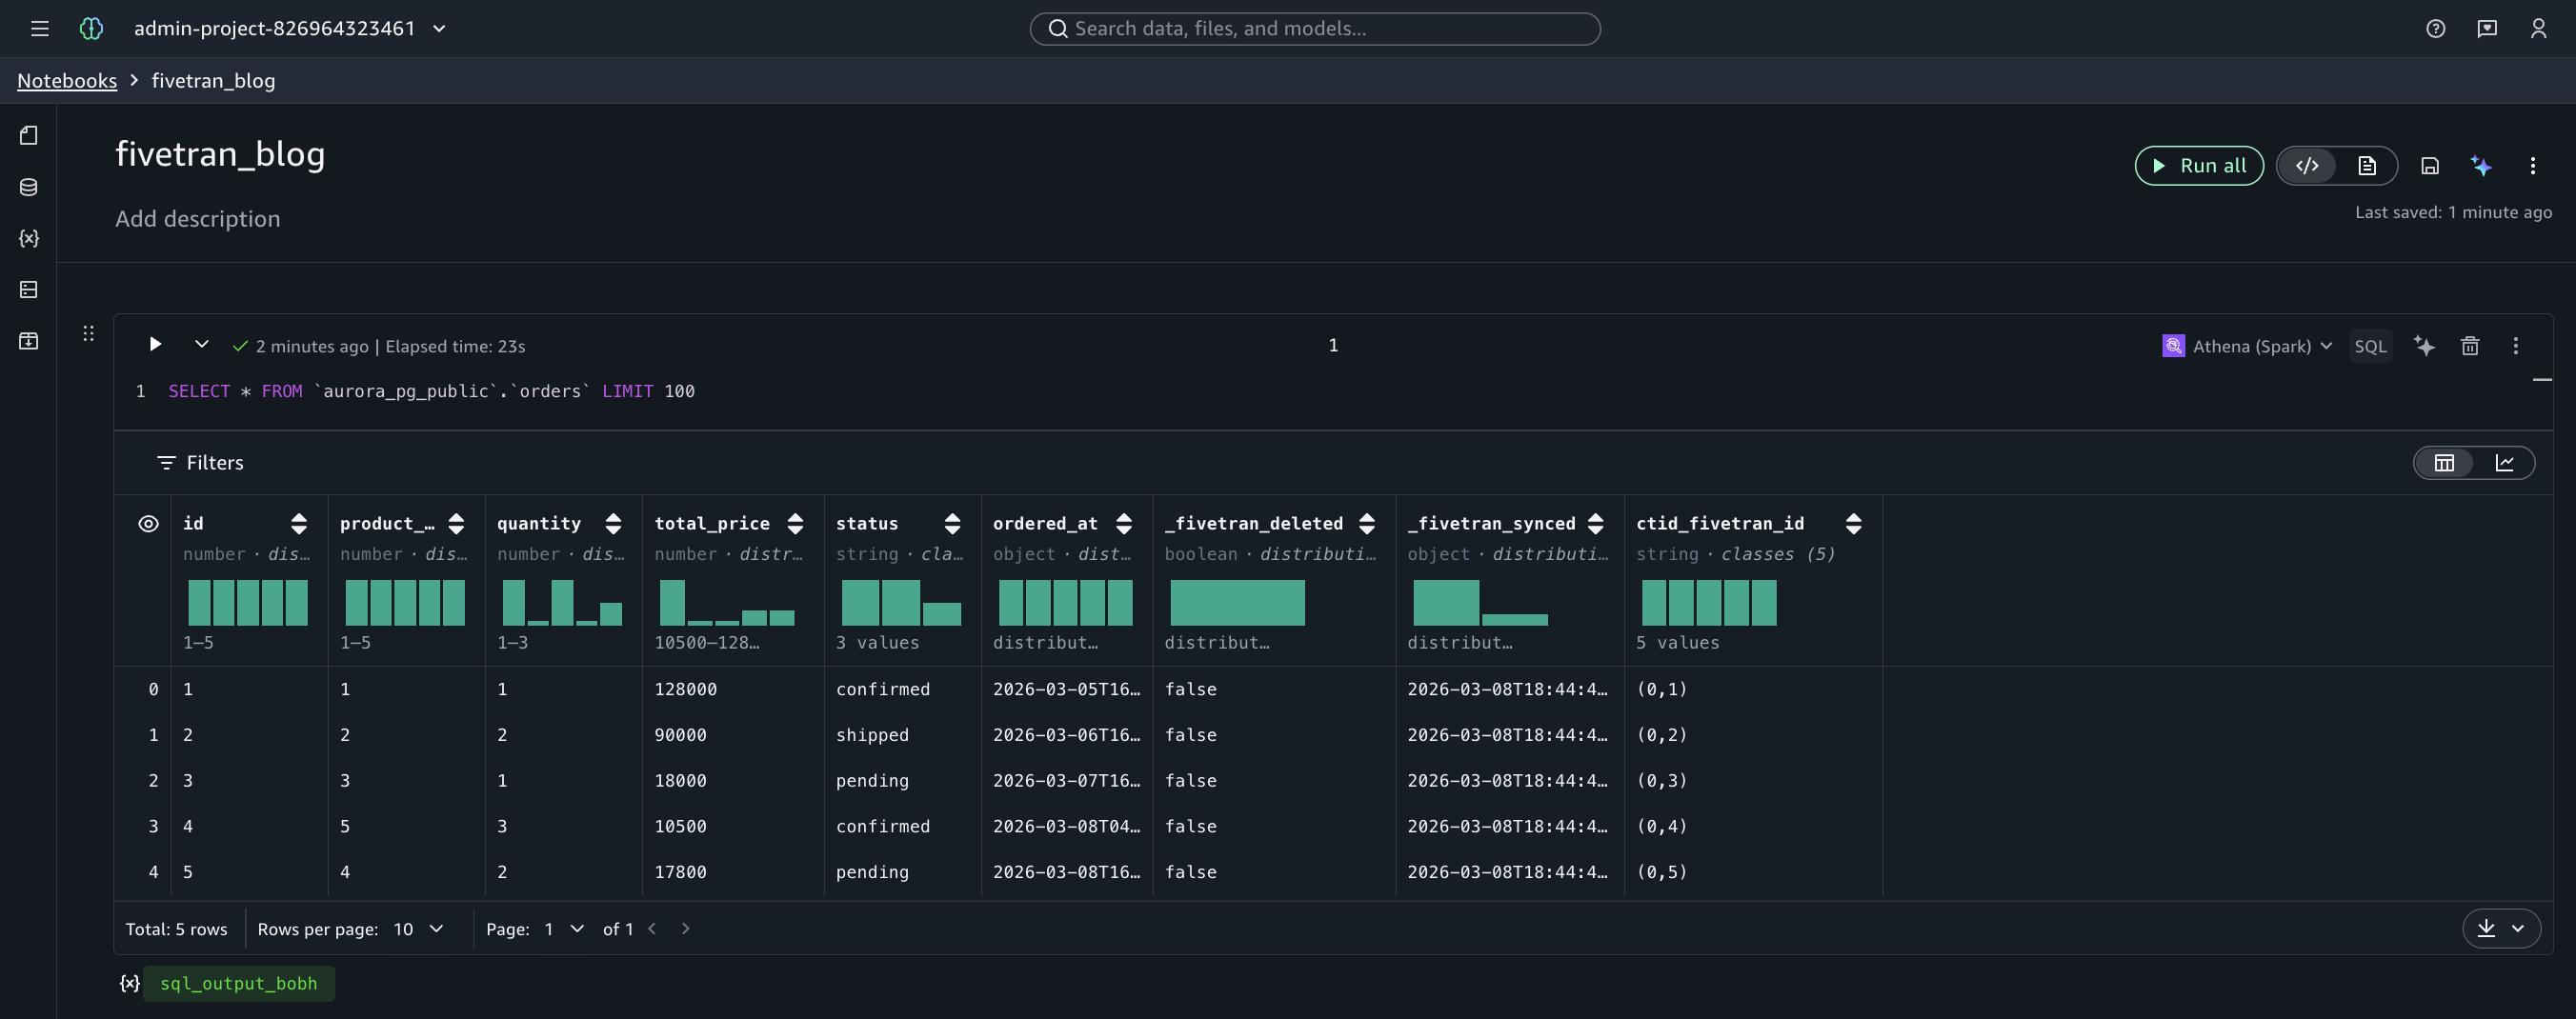
Task: Open the user profile icon
Action: coord(2538,29)
